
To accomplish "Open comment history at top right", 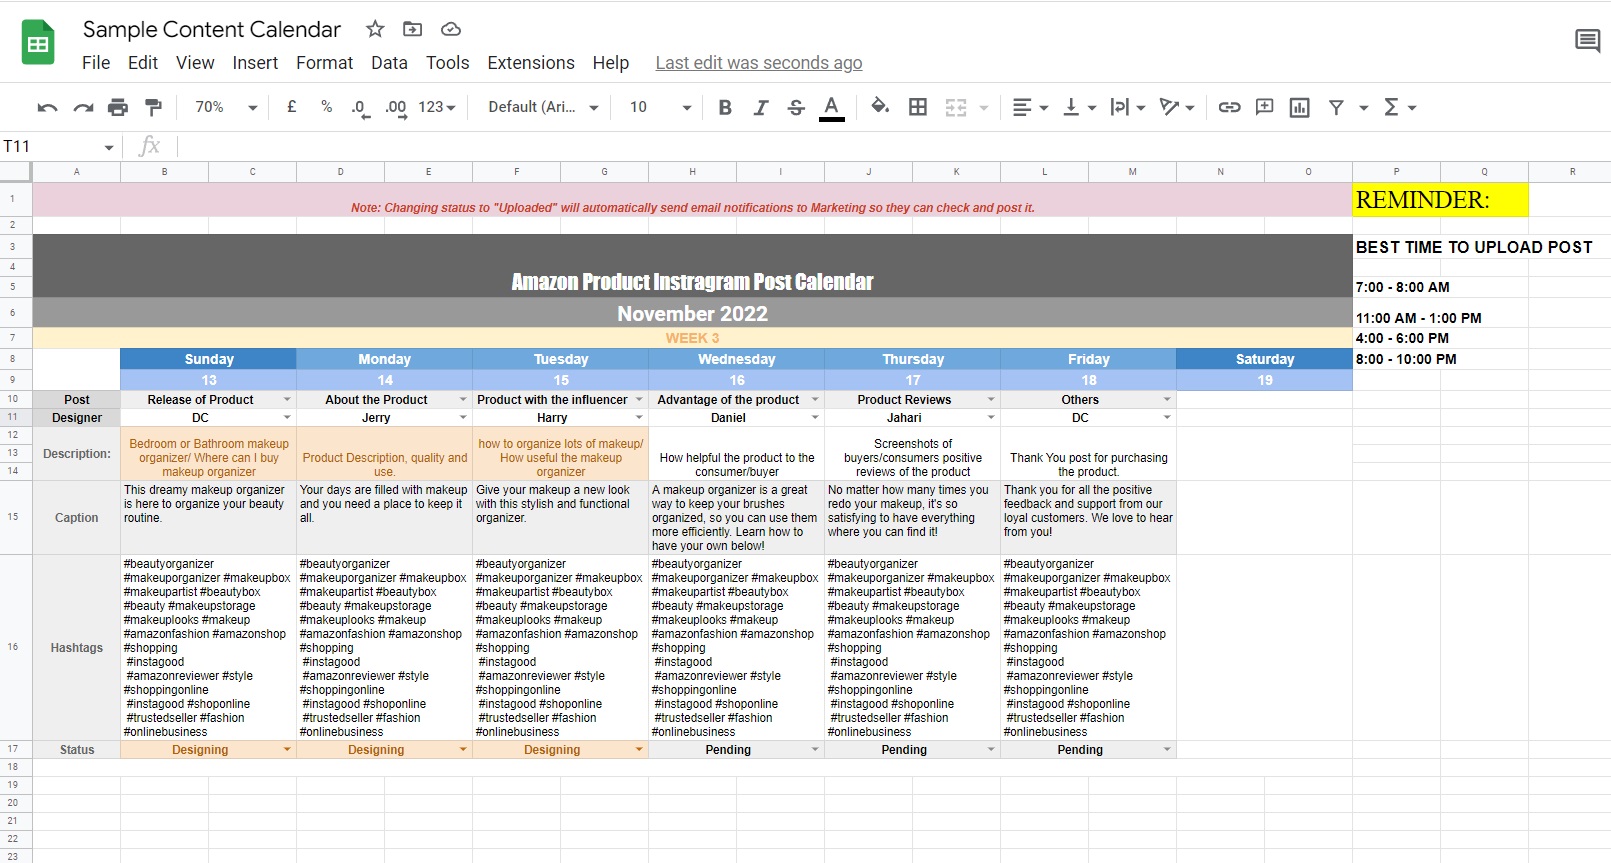I will (1587, 41).
